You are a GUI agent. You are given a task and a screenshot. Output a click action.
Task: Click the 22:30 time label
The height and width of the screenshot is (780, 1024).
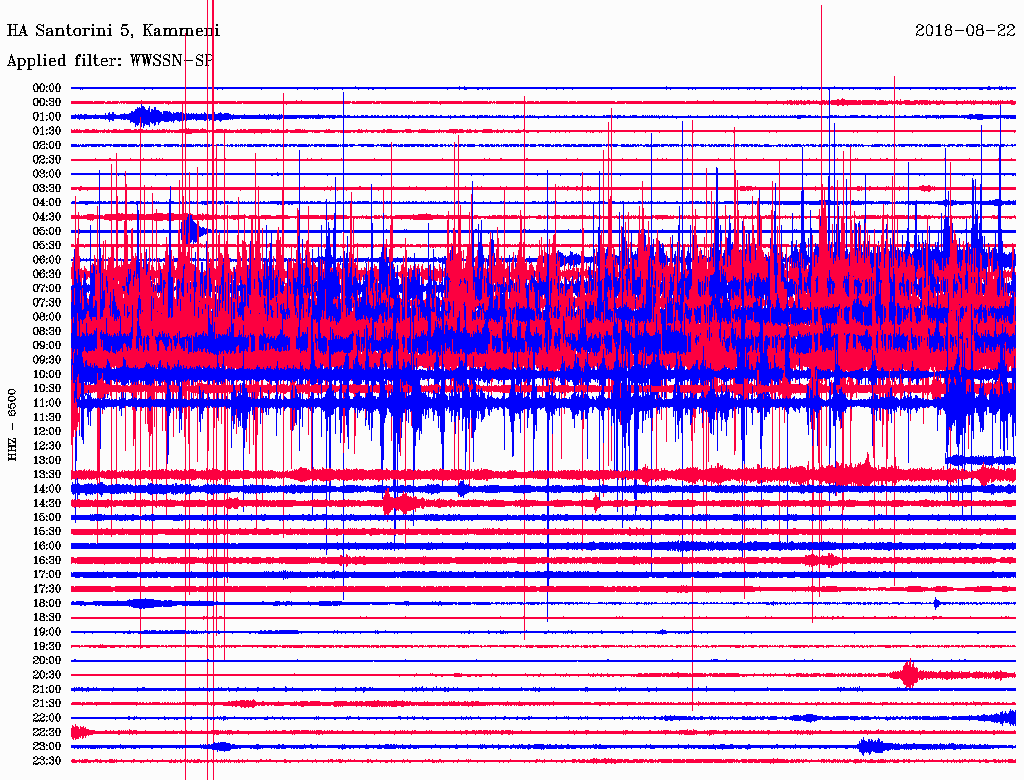tap(47, 732)
